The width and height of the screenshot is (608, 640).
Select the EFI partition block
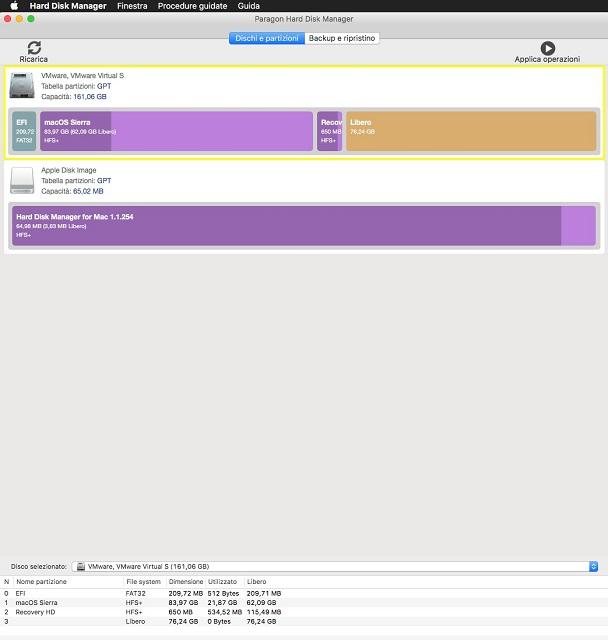[x=24, y=131]
